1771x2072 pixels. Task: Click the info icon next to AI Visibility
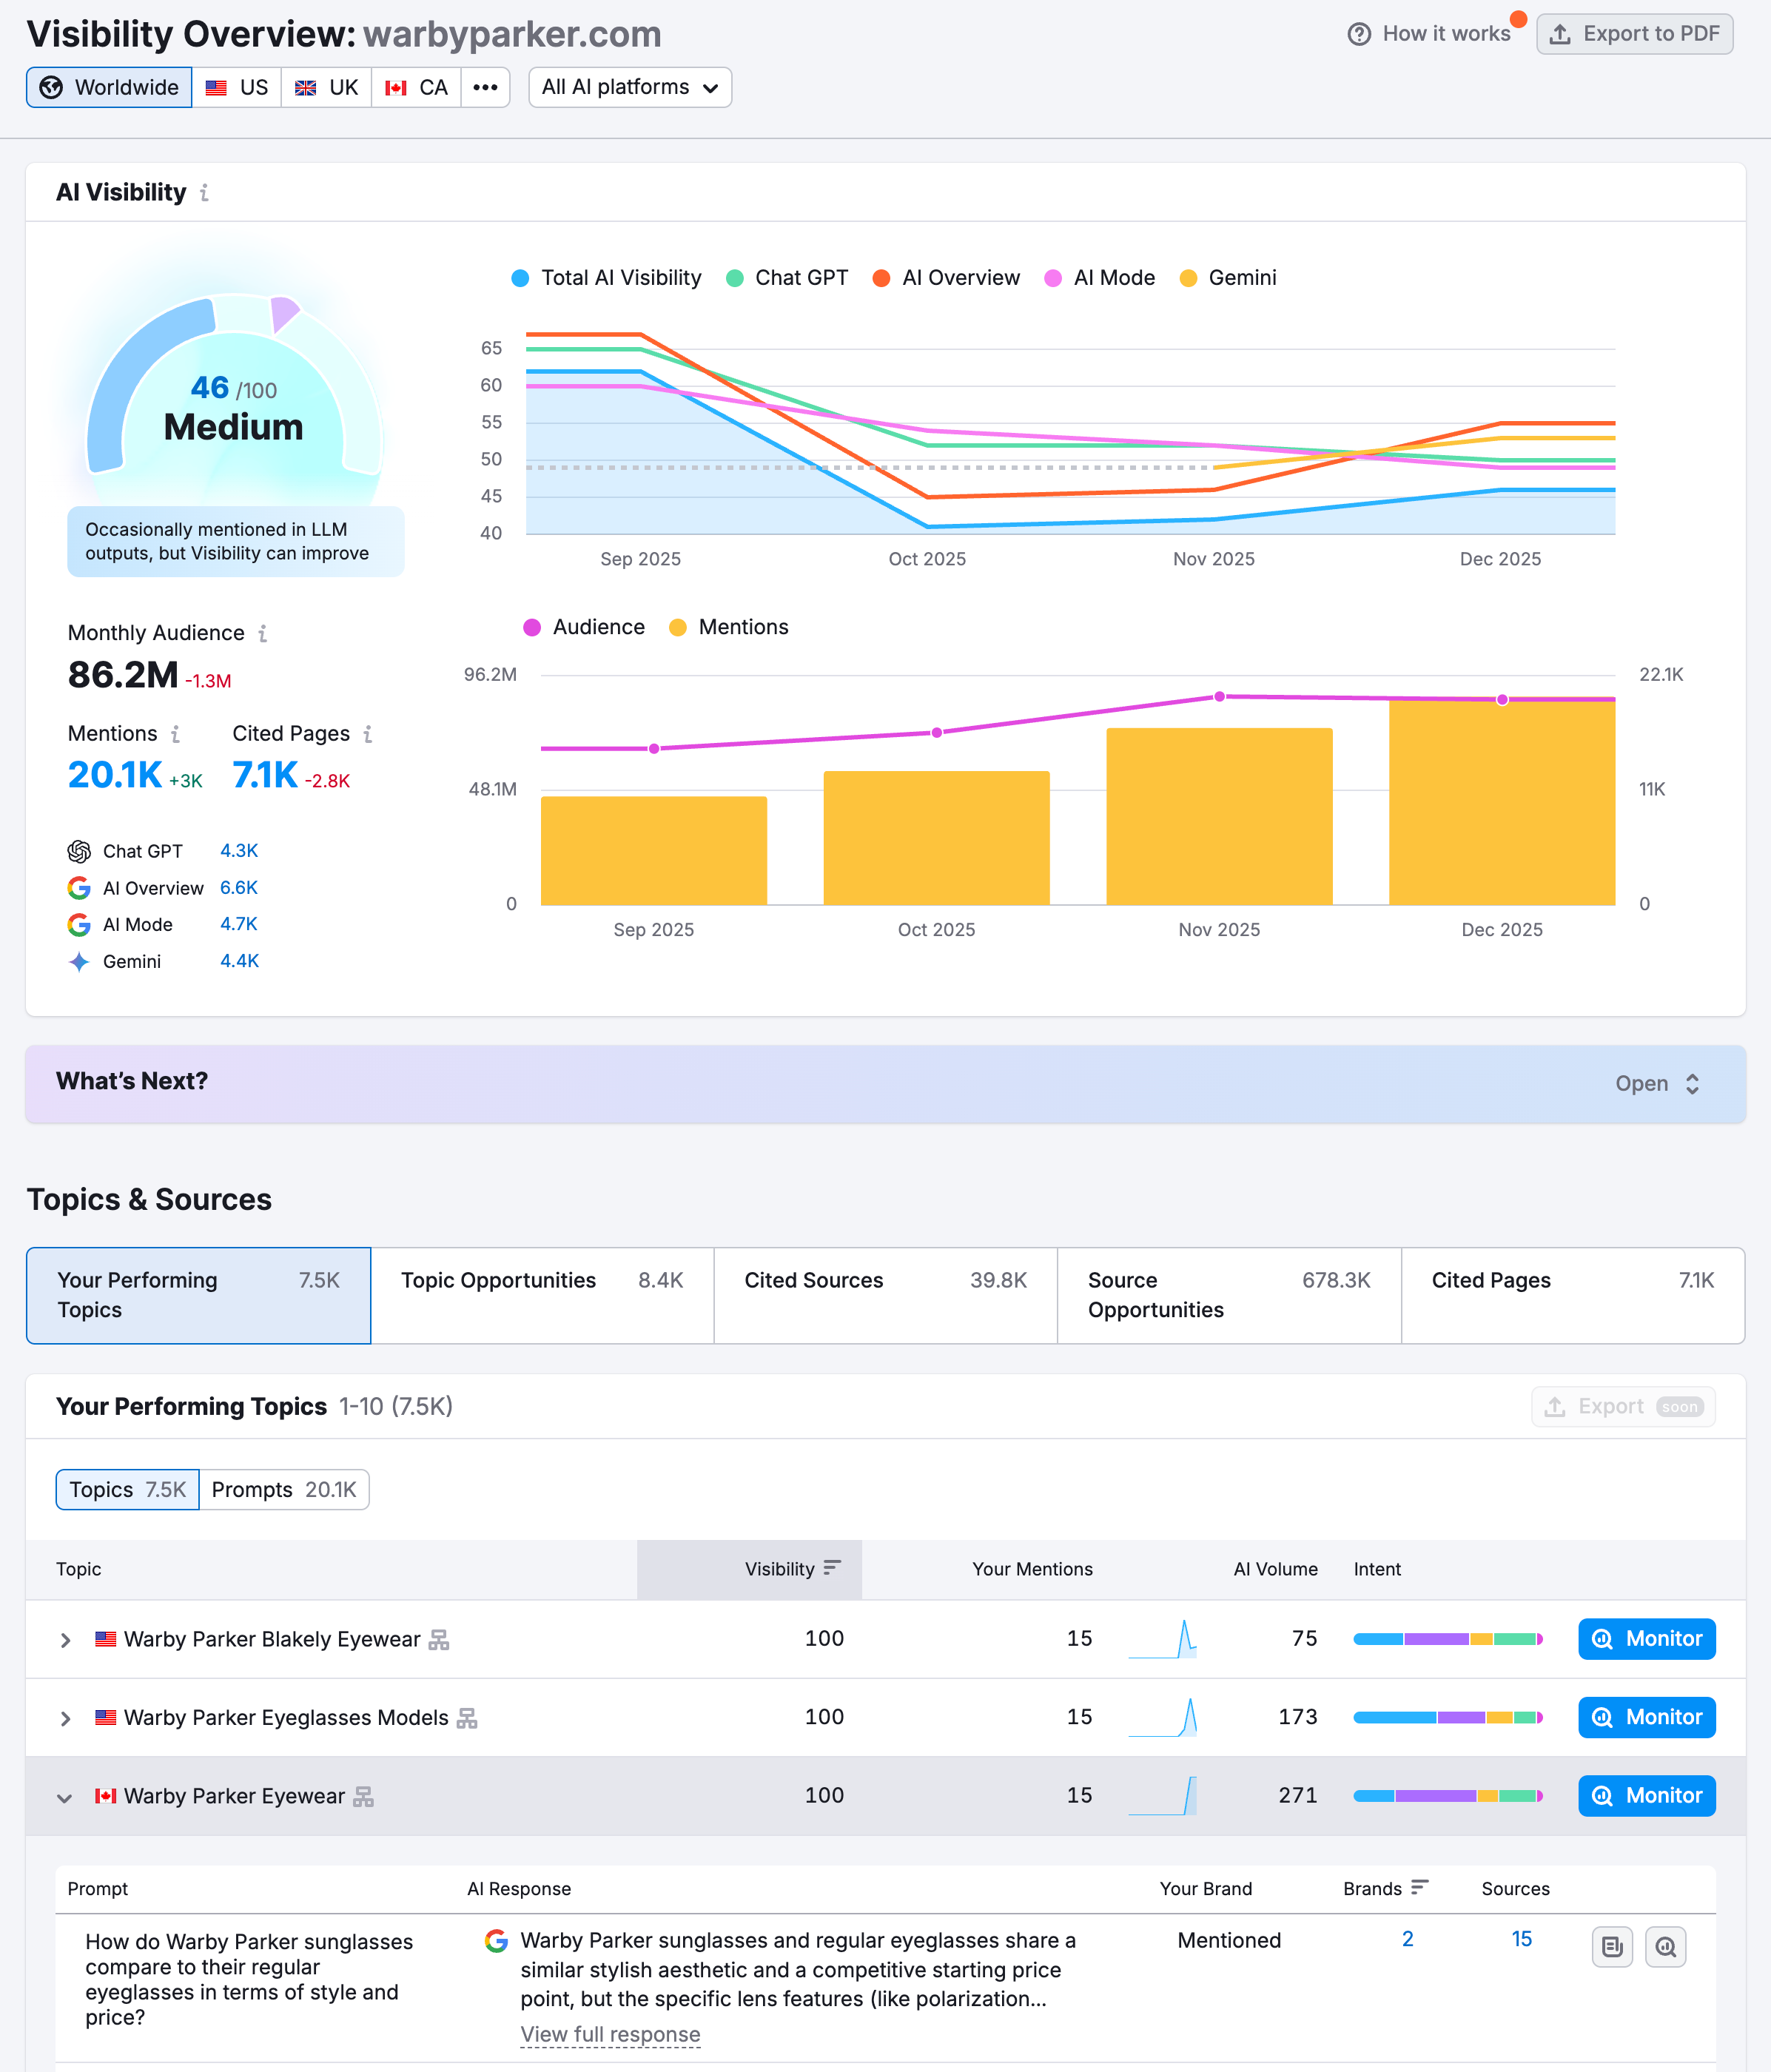[204, 192]
